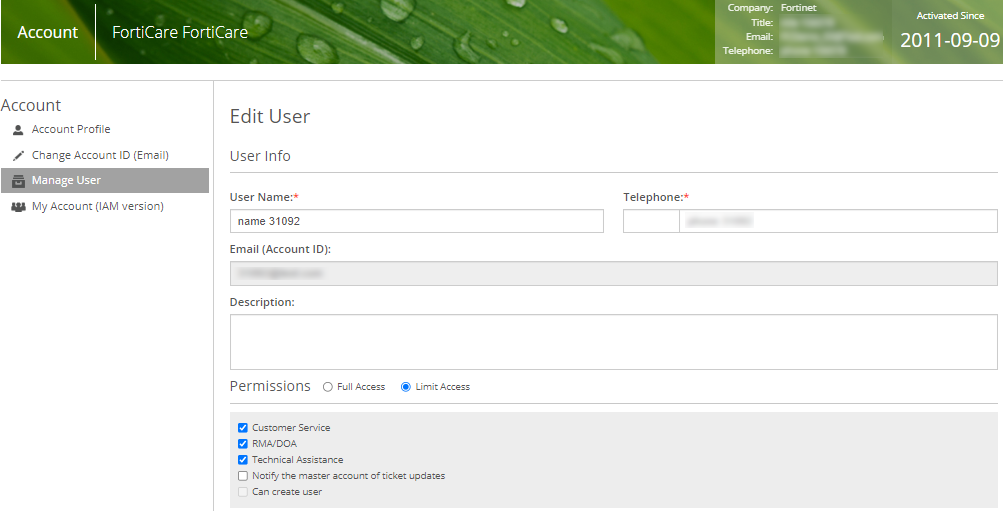Click the Manage User archive icon
The height and width of the screenshot is (511, 1003).
click(18, 180)
